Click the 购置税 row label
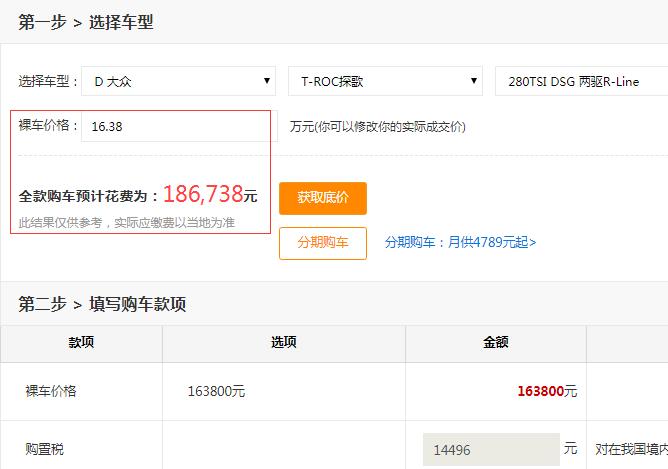668x469 pixels. point(44,449)
